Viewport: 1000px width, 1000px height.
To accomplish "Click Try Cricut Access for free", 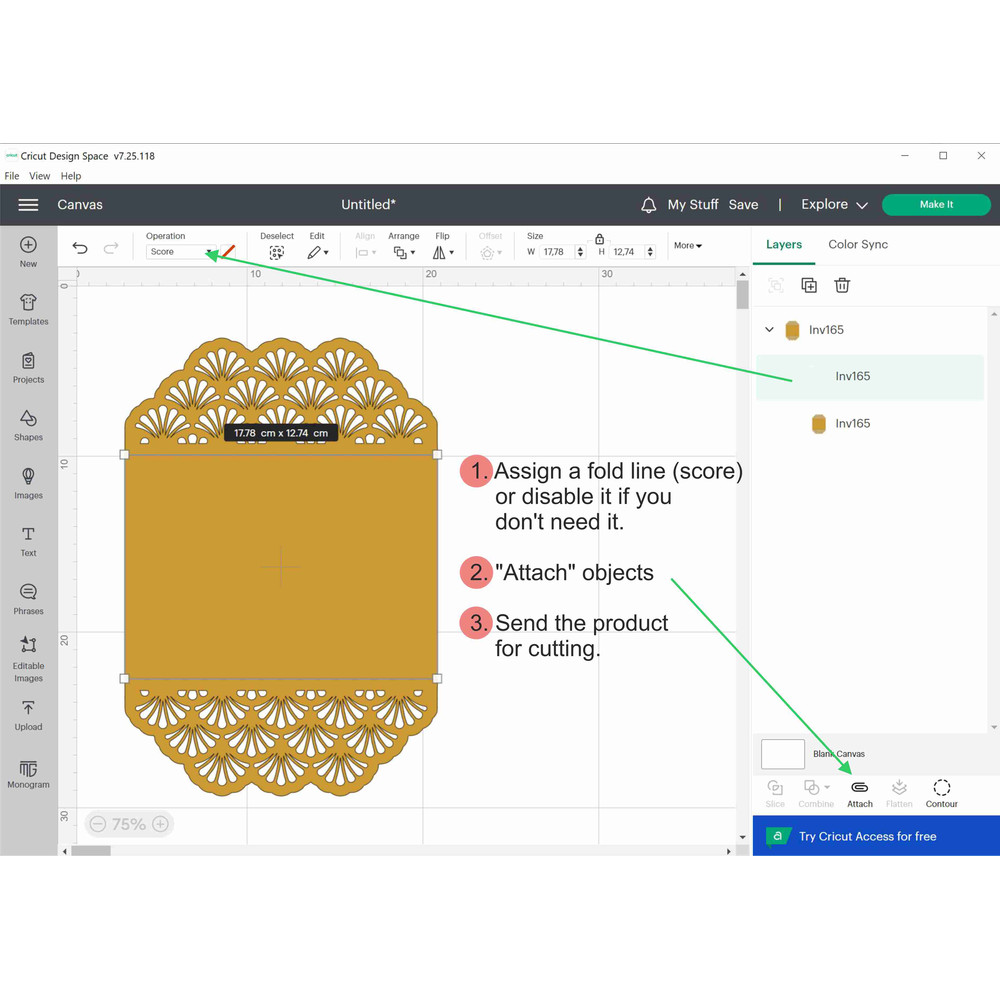I will pos(867,836).
